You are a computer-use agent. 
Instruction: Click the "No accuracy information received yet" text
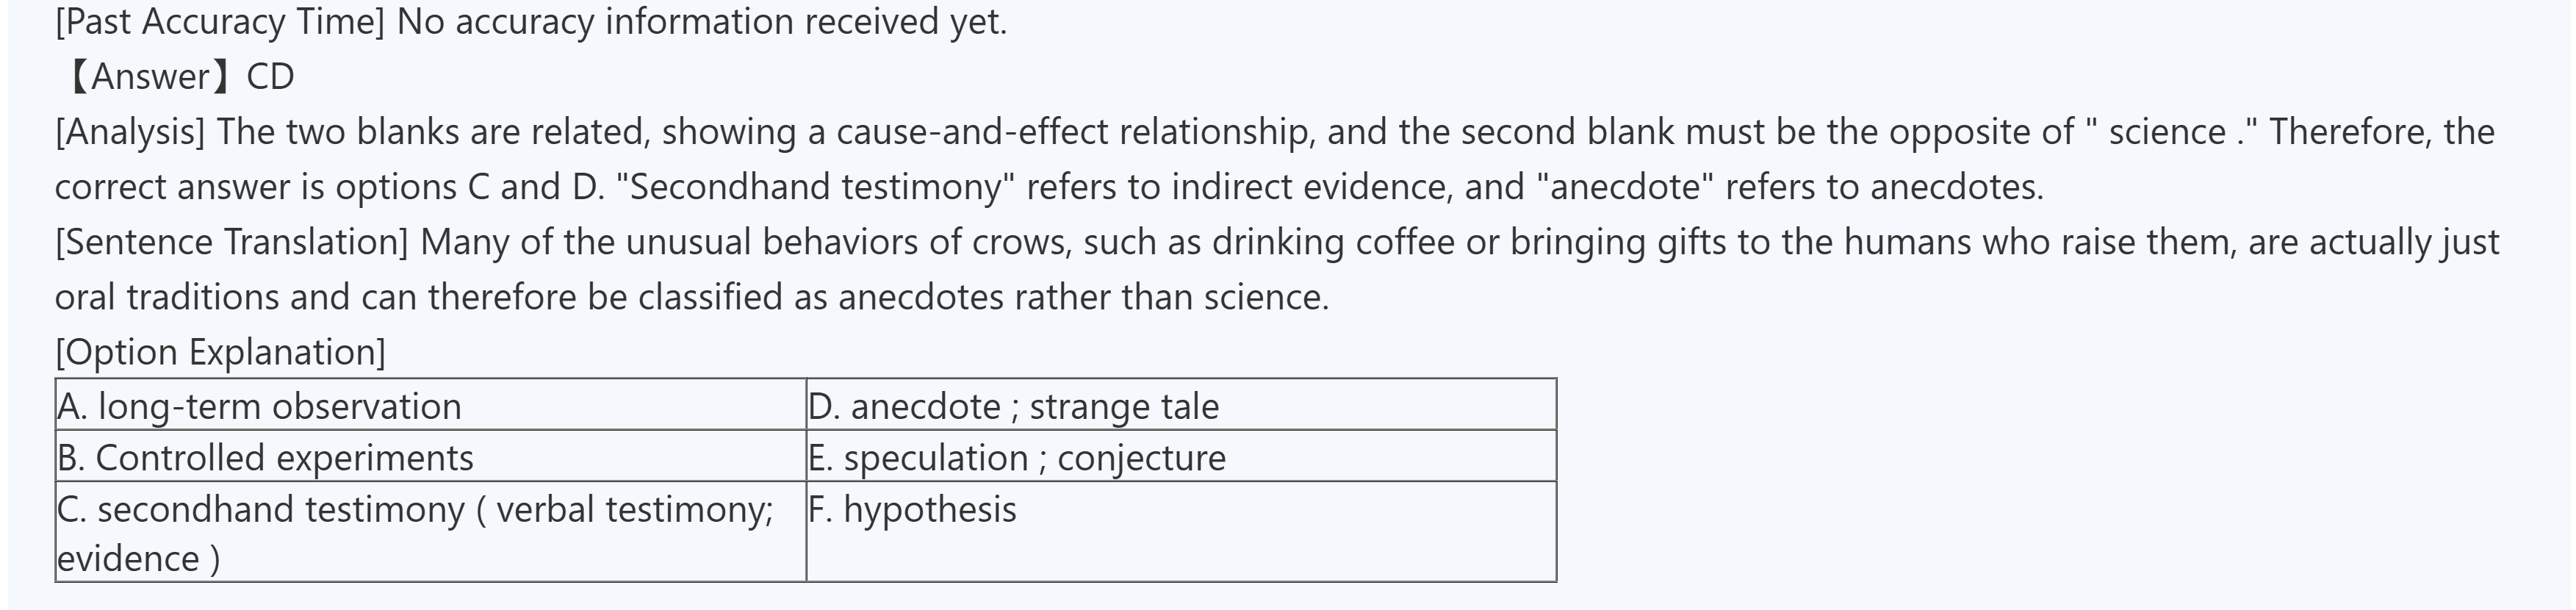pyautogui.click(x=701, y=21)
